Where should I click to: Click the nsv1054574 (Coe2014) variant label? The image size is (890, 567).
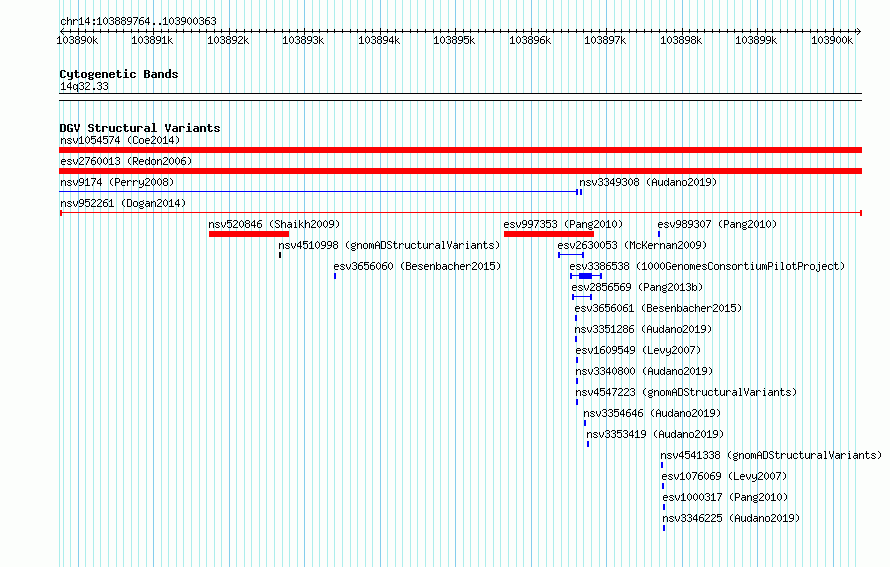pyautogui.click(x=120, y=140)
